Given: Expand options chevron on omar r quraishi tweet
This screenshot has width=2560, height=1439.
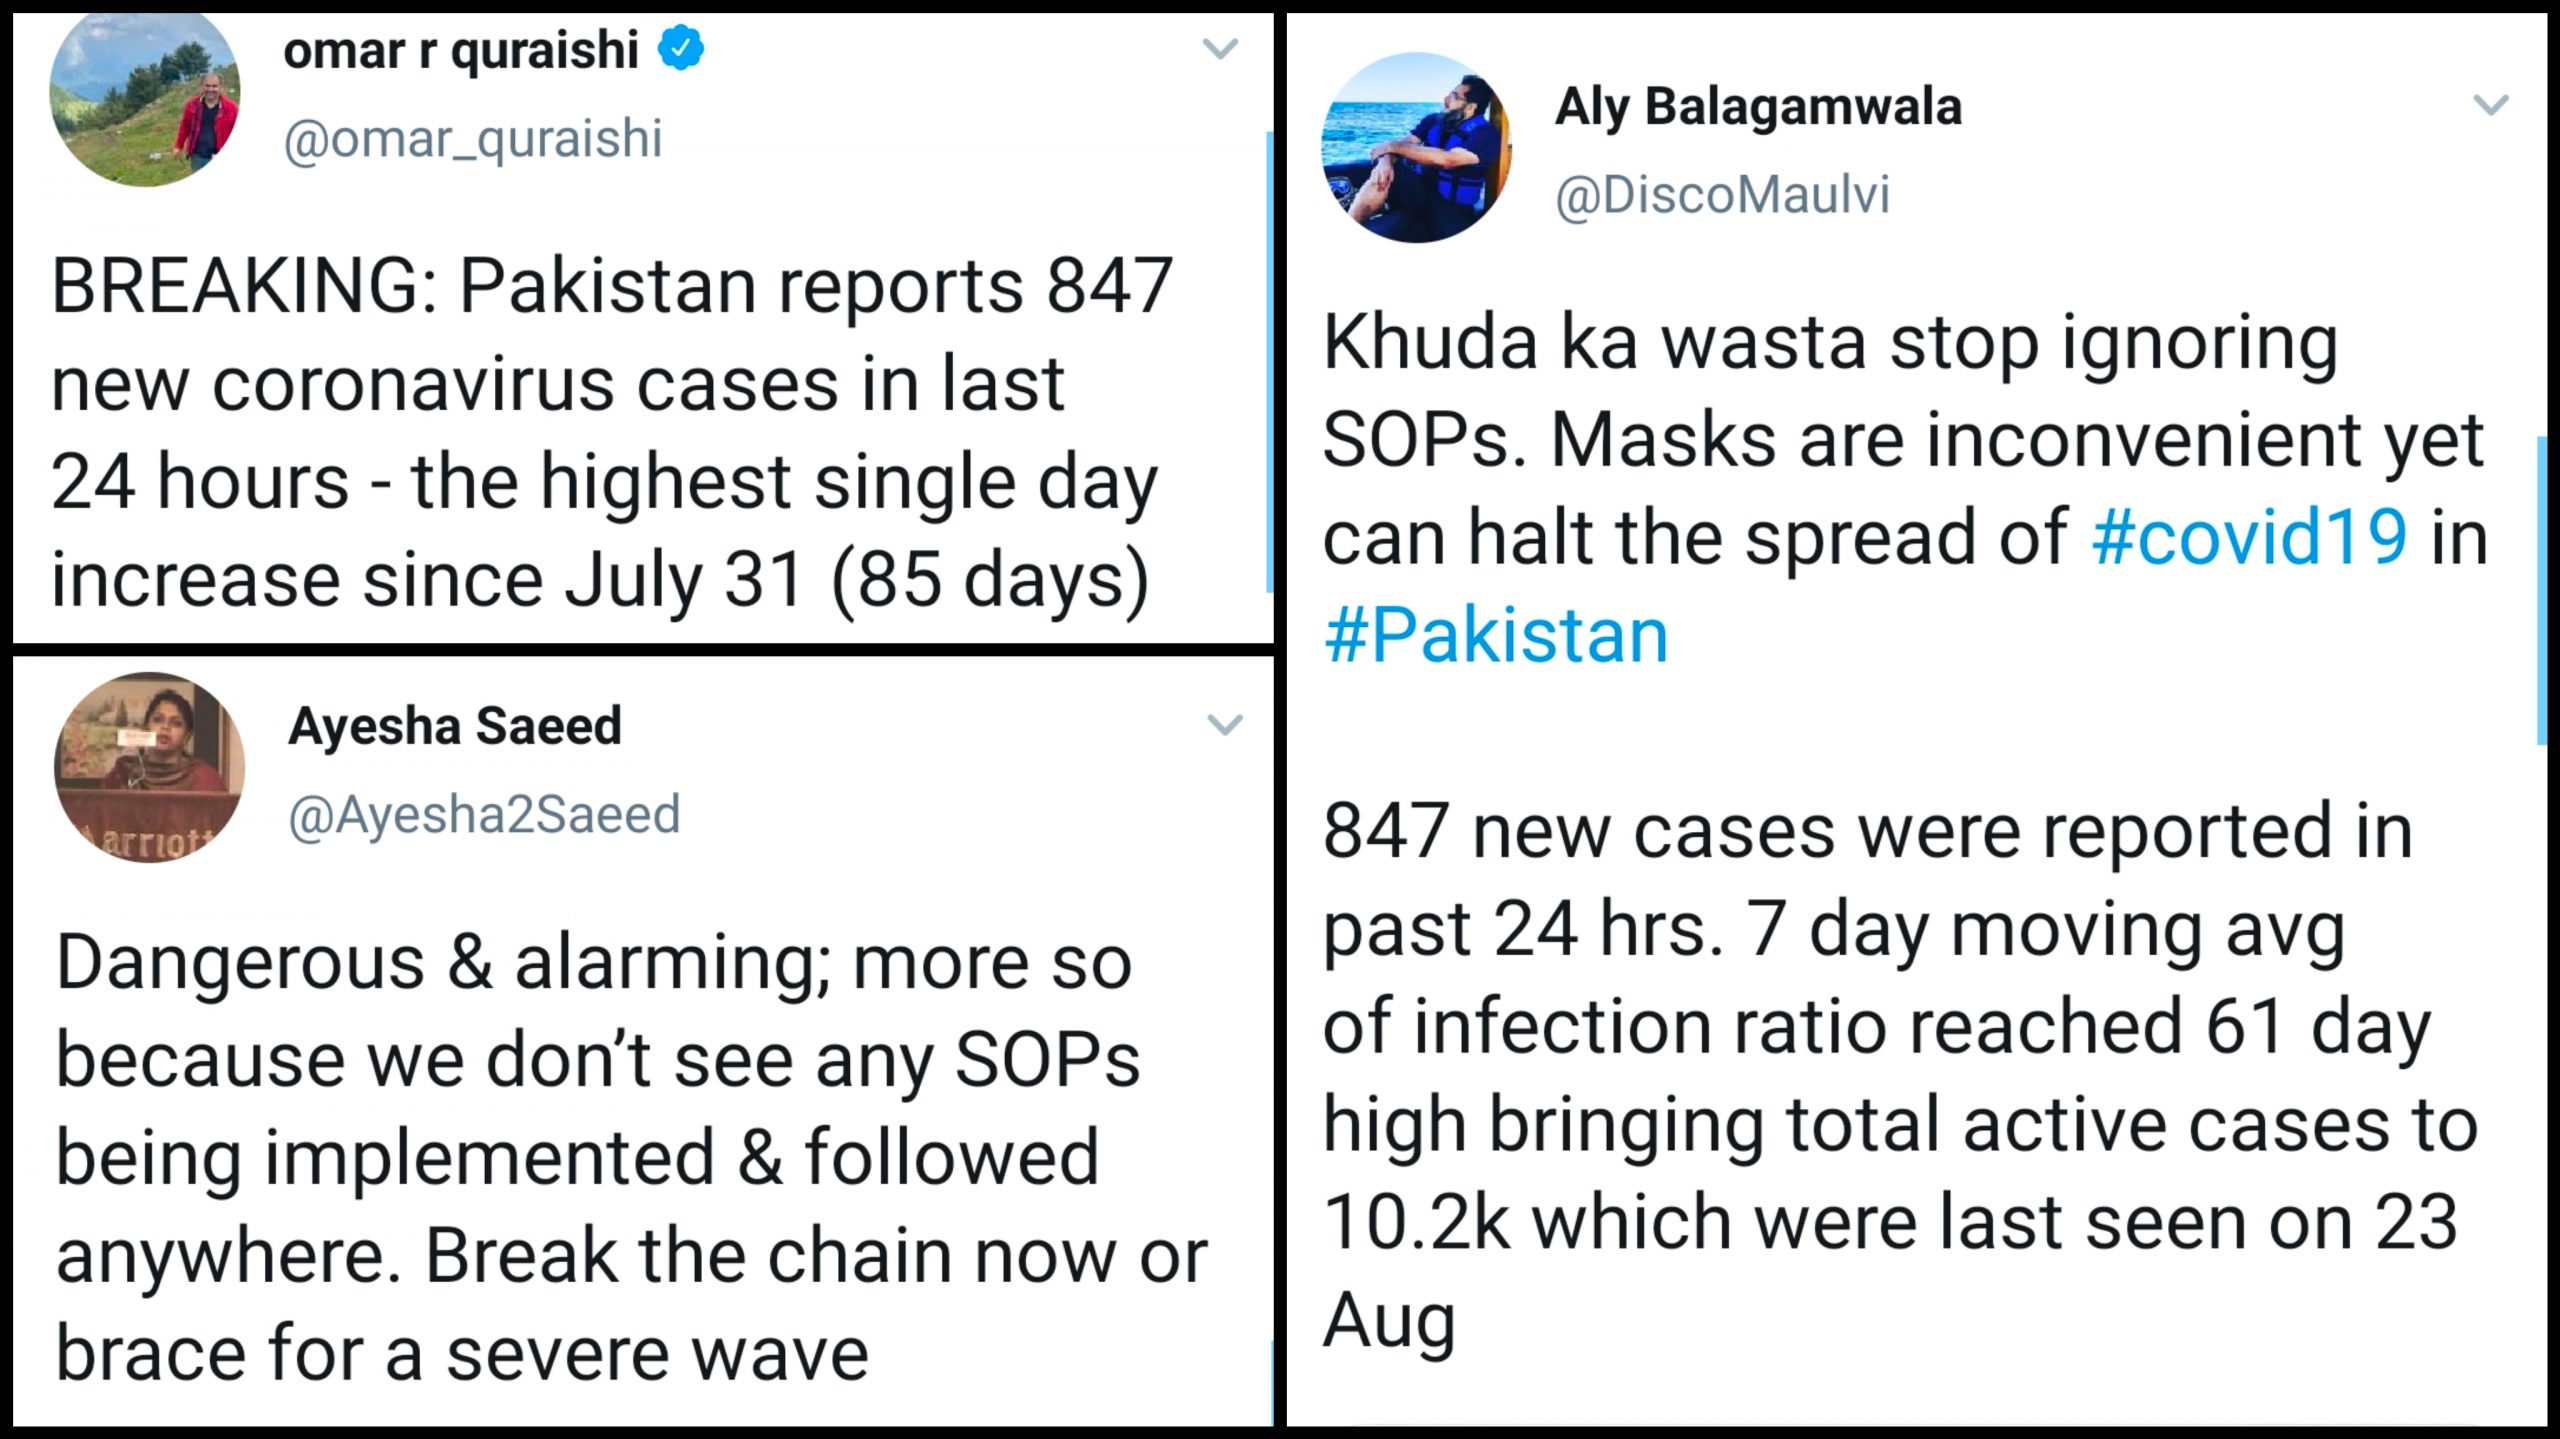Looking at the screenshot, I should pos(1220,48).
